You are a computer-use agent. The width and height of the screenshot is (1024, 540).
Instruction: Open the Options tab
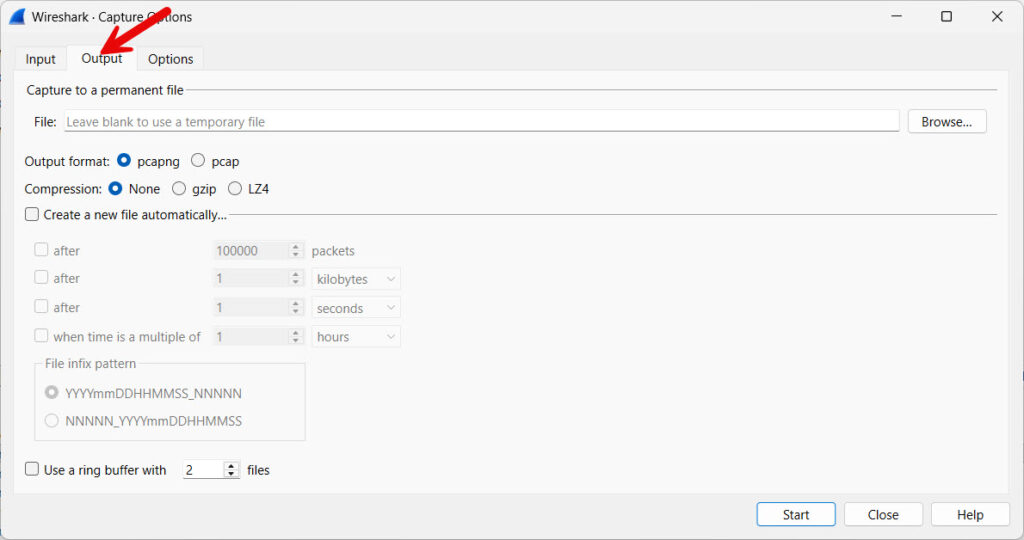(170, 59)
